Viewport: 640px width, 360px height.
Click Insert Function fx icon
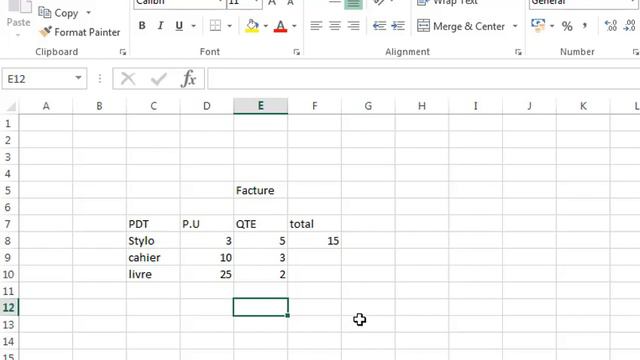tap(189, 78)
